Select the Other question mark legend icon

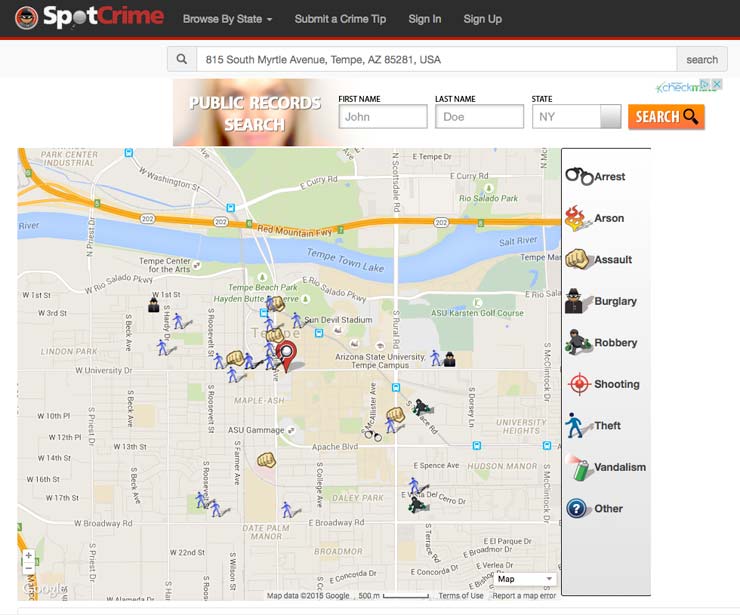577,508
